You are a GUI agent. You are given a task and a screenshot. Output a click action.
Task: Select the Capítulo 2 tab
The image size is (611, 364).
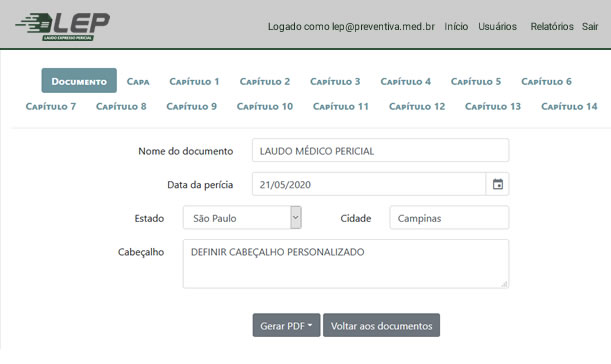pyautogui.click(x=265, y=81)
